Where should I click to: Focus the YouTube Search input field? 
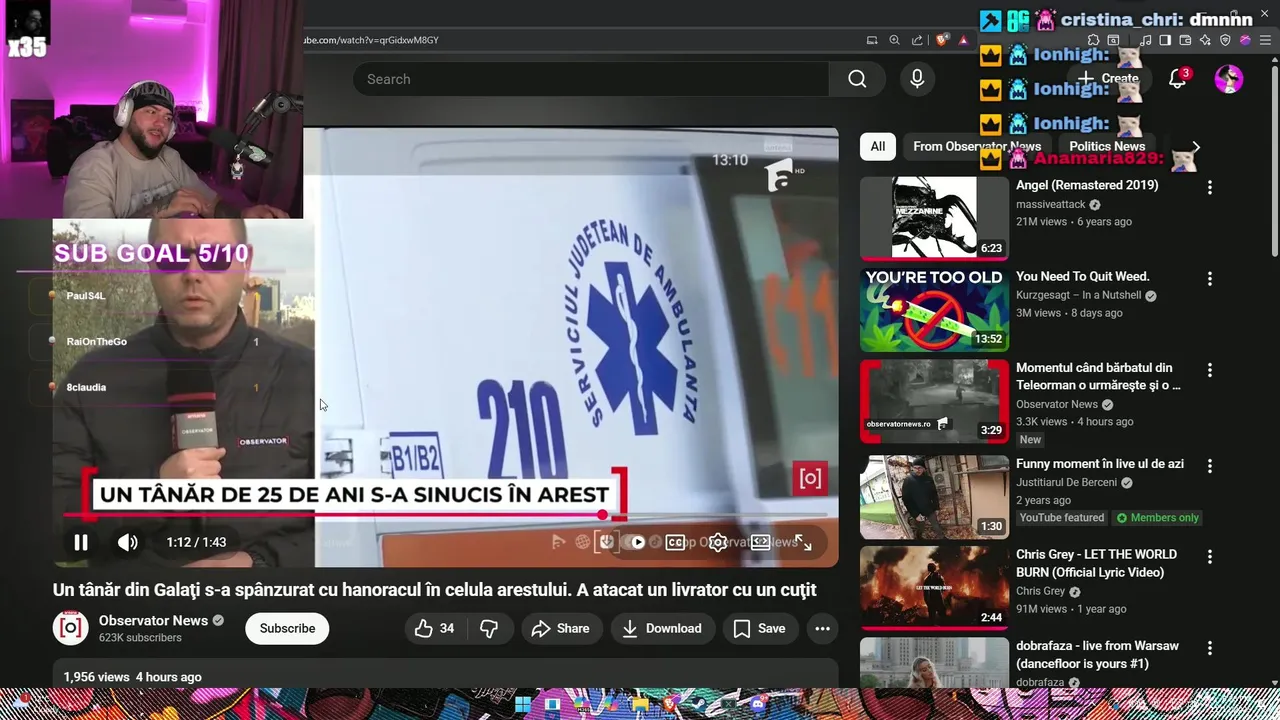590,79
